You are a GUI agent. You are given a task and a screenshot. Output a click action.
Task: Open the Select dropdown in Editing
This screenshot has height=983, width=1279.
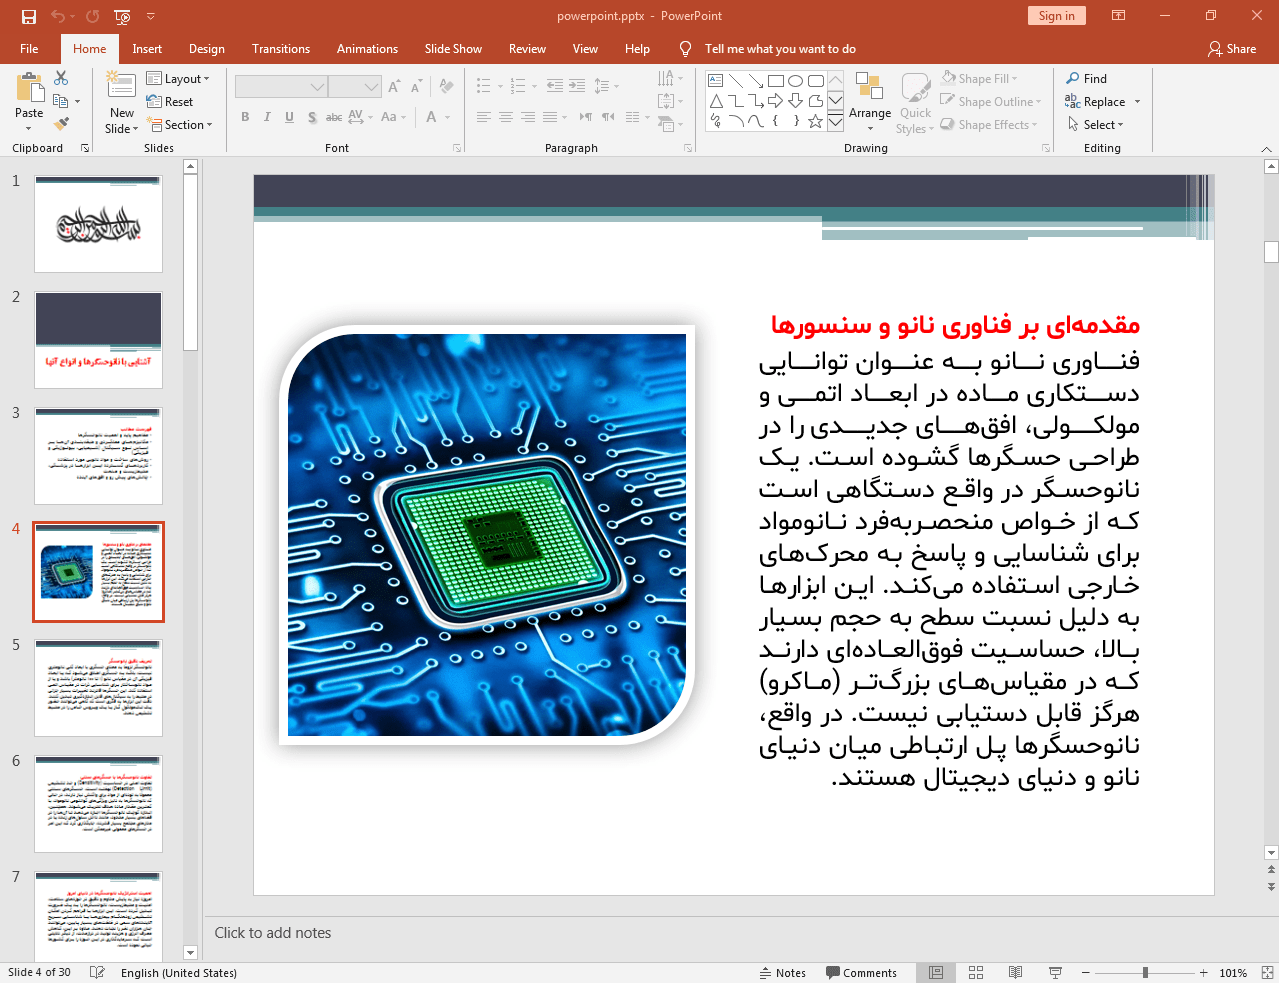(1096, 124)
